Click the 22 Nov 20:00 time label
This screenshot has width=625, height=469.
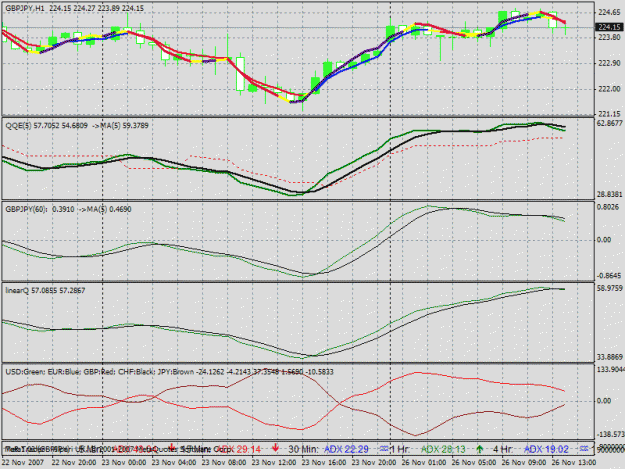74,462
